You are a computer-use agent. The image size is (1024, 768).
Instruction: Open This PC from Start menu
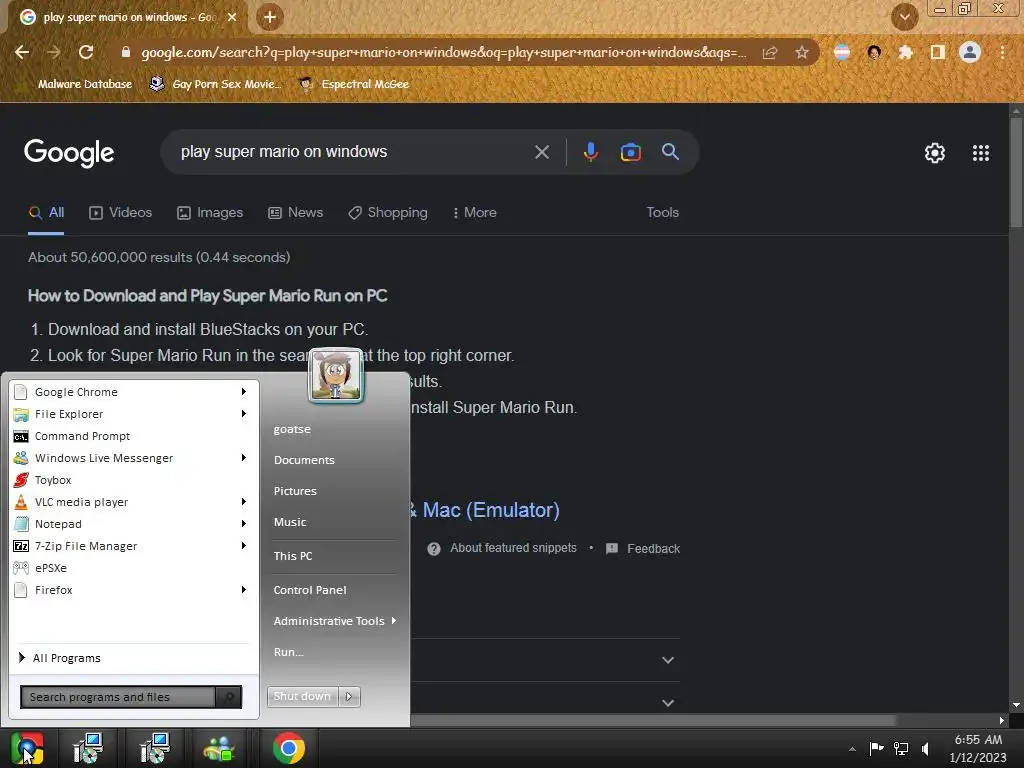coord(293,556)
